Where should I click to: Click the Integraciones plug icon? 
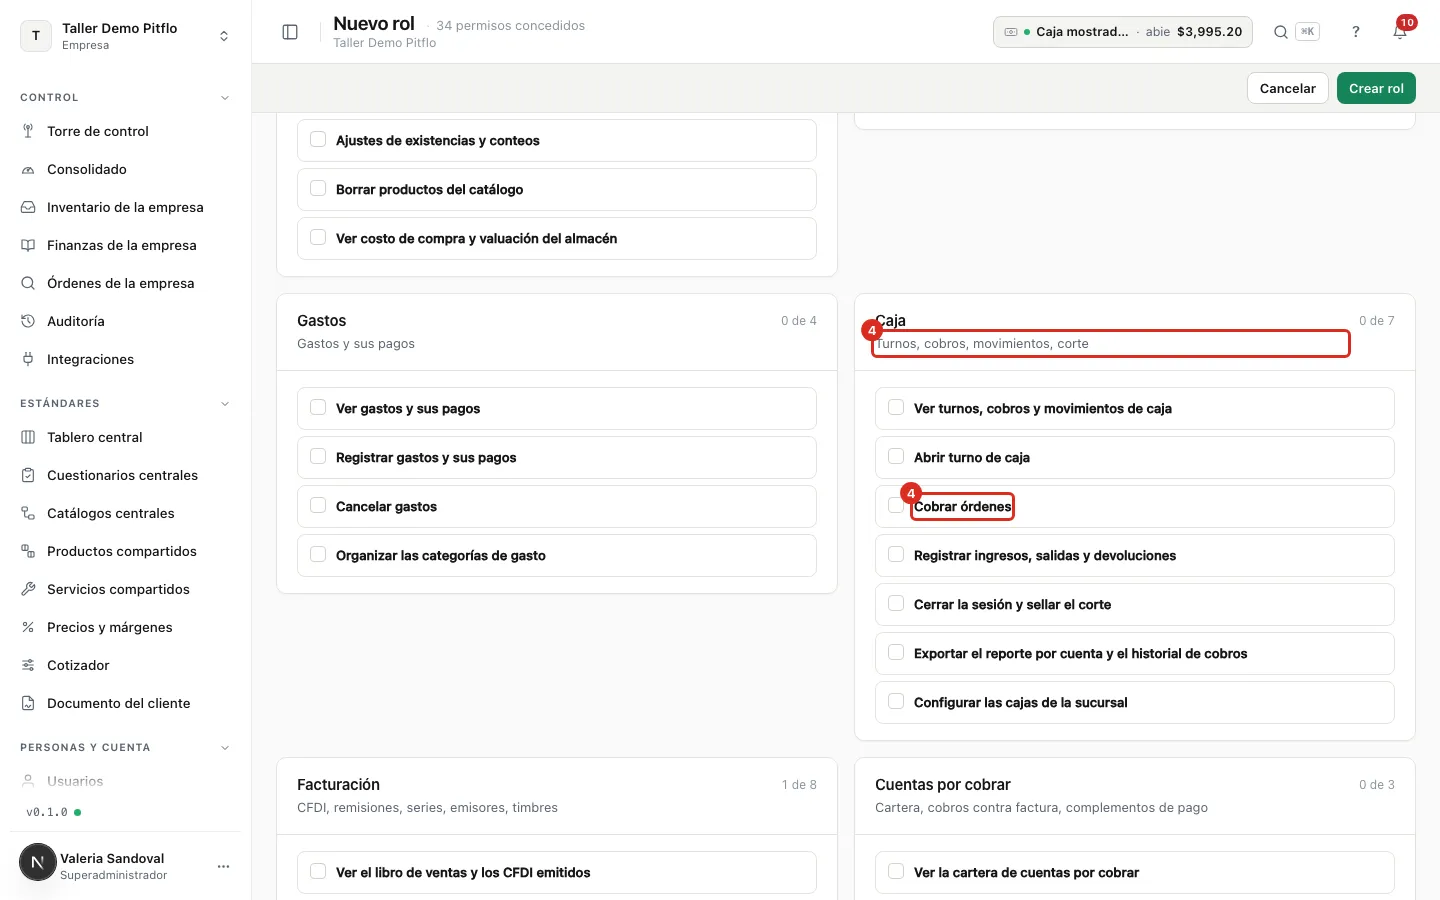point(28,359)
